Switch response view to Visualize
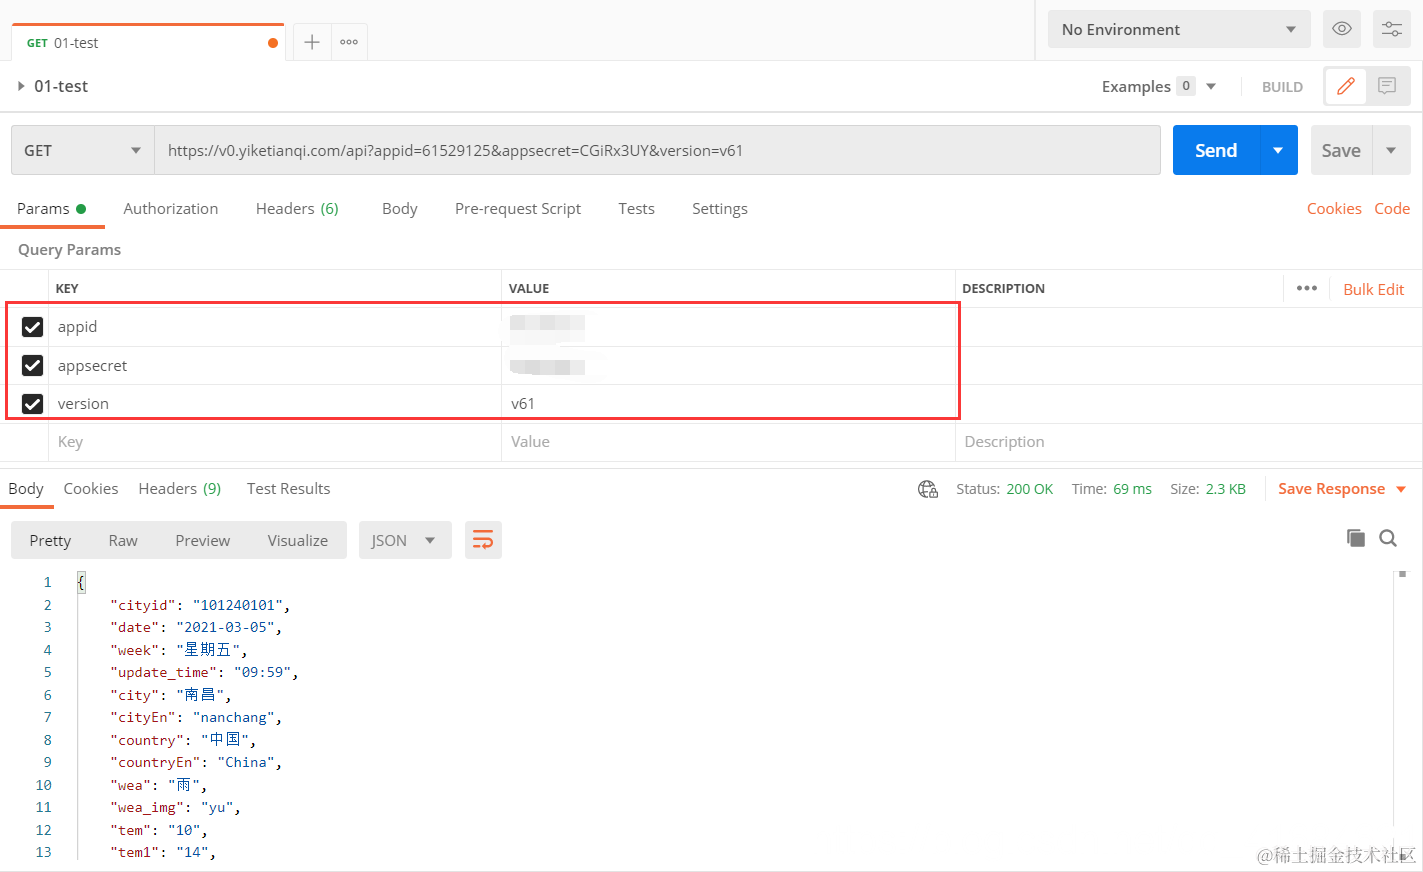This screenshot has width=1423, height=872. click(298, 540)
